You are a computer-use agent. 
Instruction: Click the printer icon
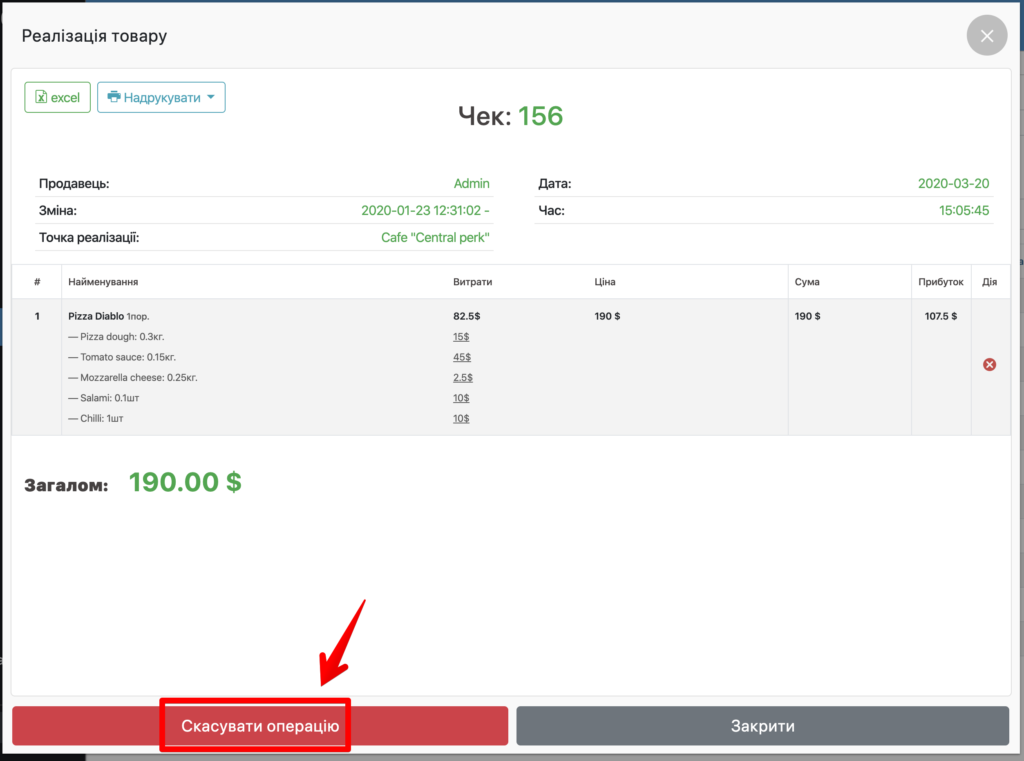pyautogui.click(x=114, y=97)
